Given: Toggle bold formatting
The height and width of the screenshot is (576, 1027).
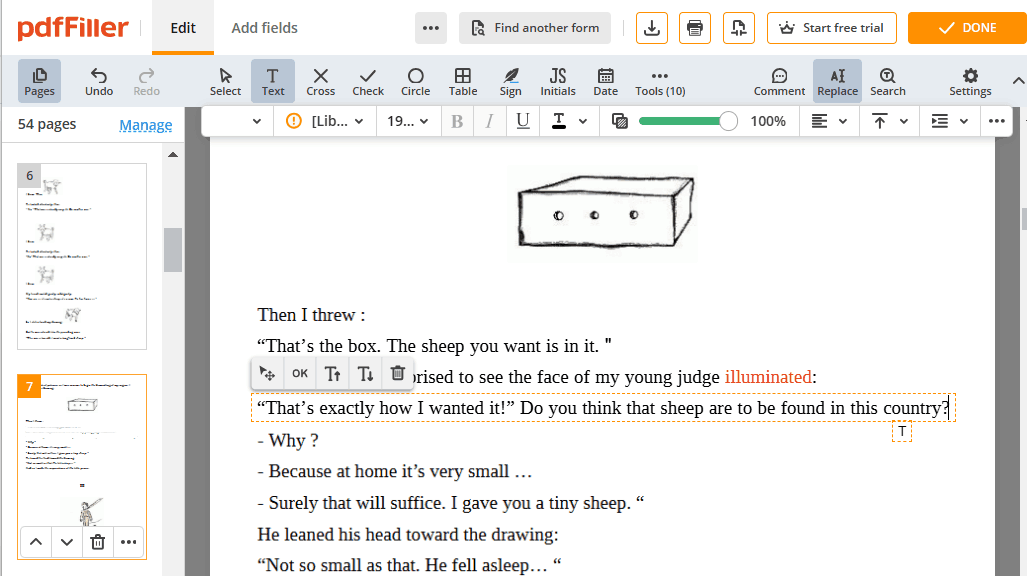Looking at the screenshot, I should pyautogui.click(x=456, y=120).
